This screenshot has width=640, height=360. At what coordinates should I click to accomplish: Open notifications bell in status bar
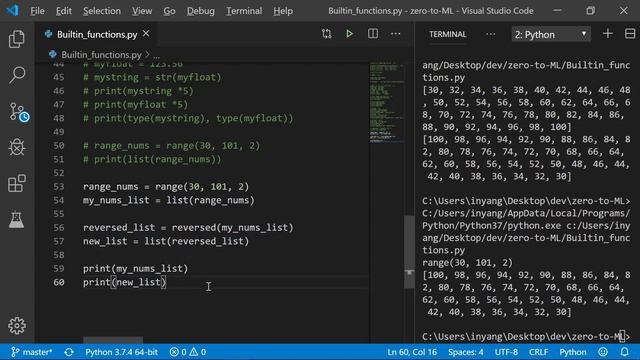pos(624,352)
